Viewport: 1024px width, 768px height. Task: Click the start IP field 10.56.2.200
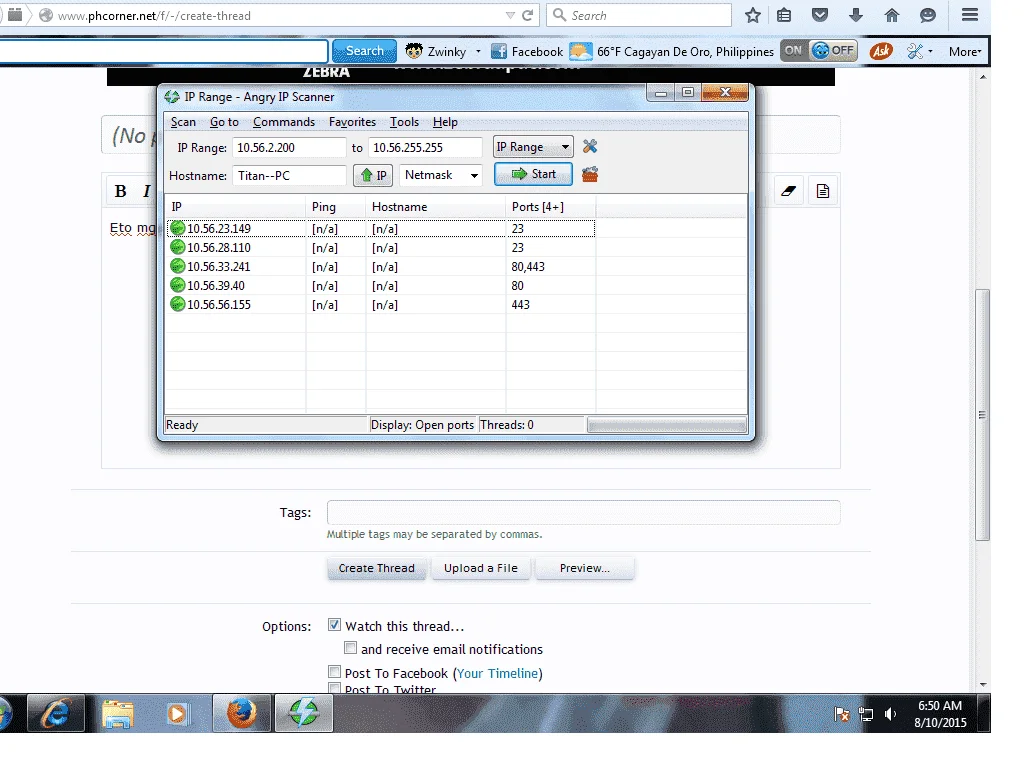click(x=289, y=148)
